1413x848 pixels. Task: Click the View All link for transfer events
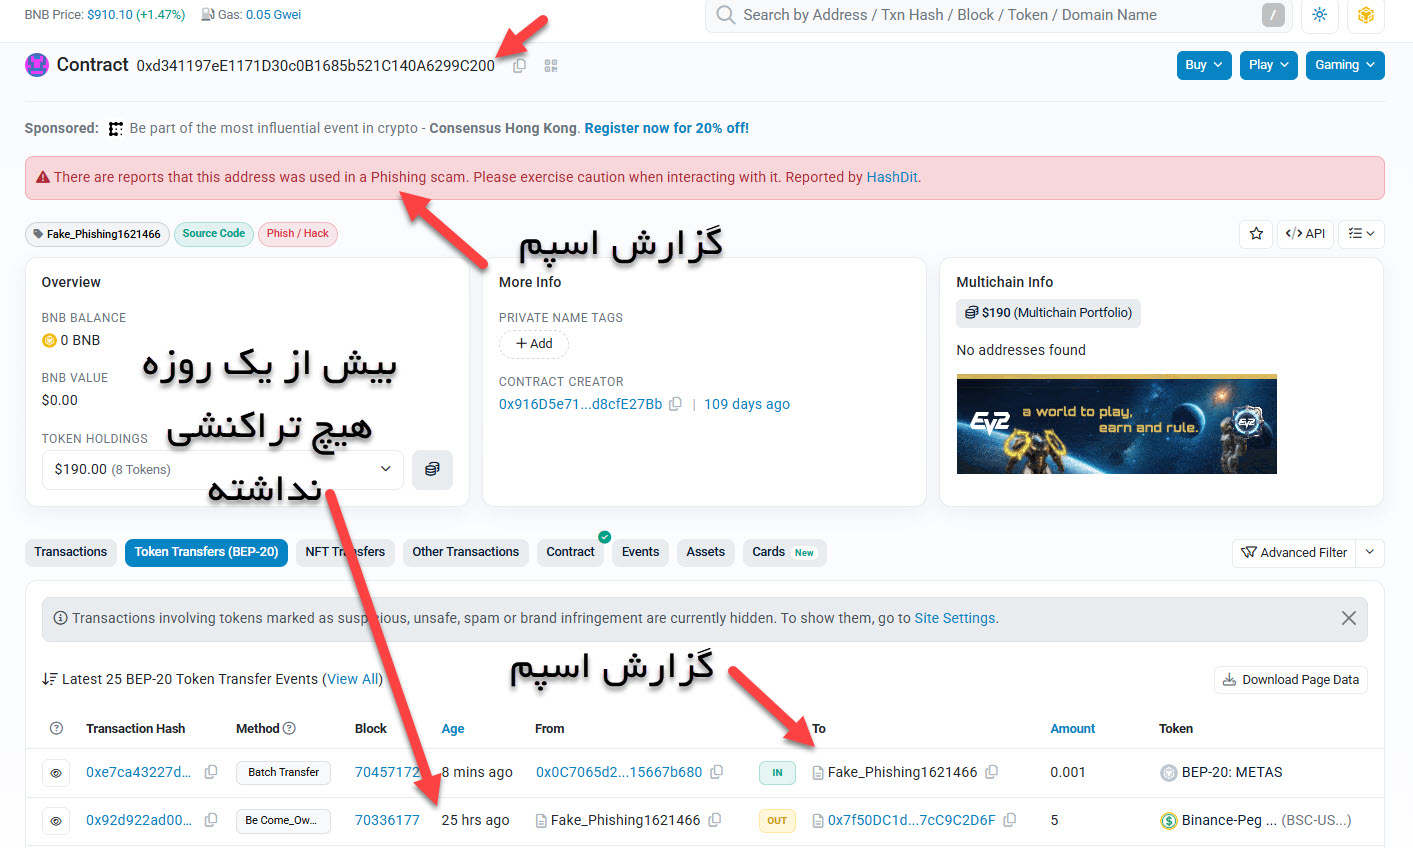[352, 678]
